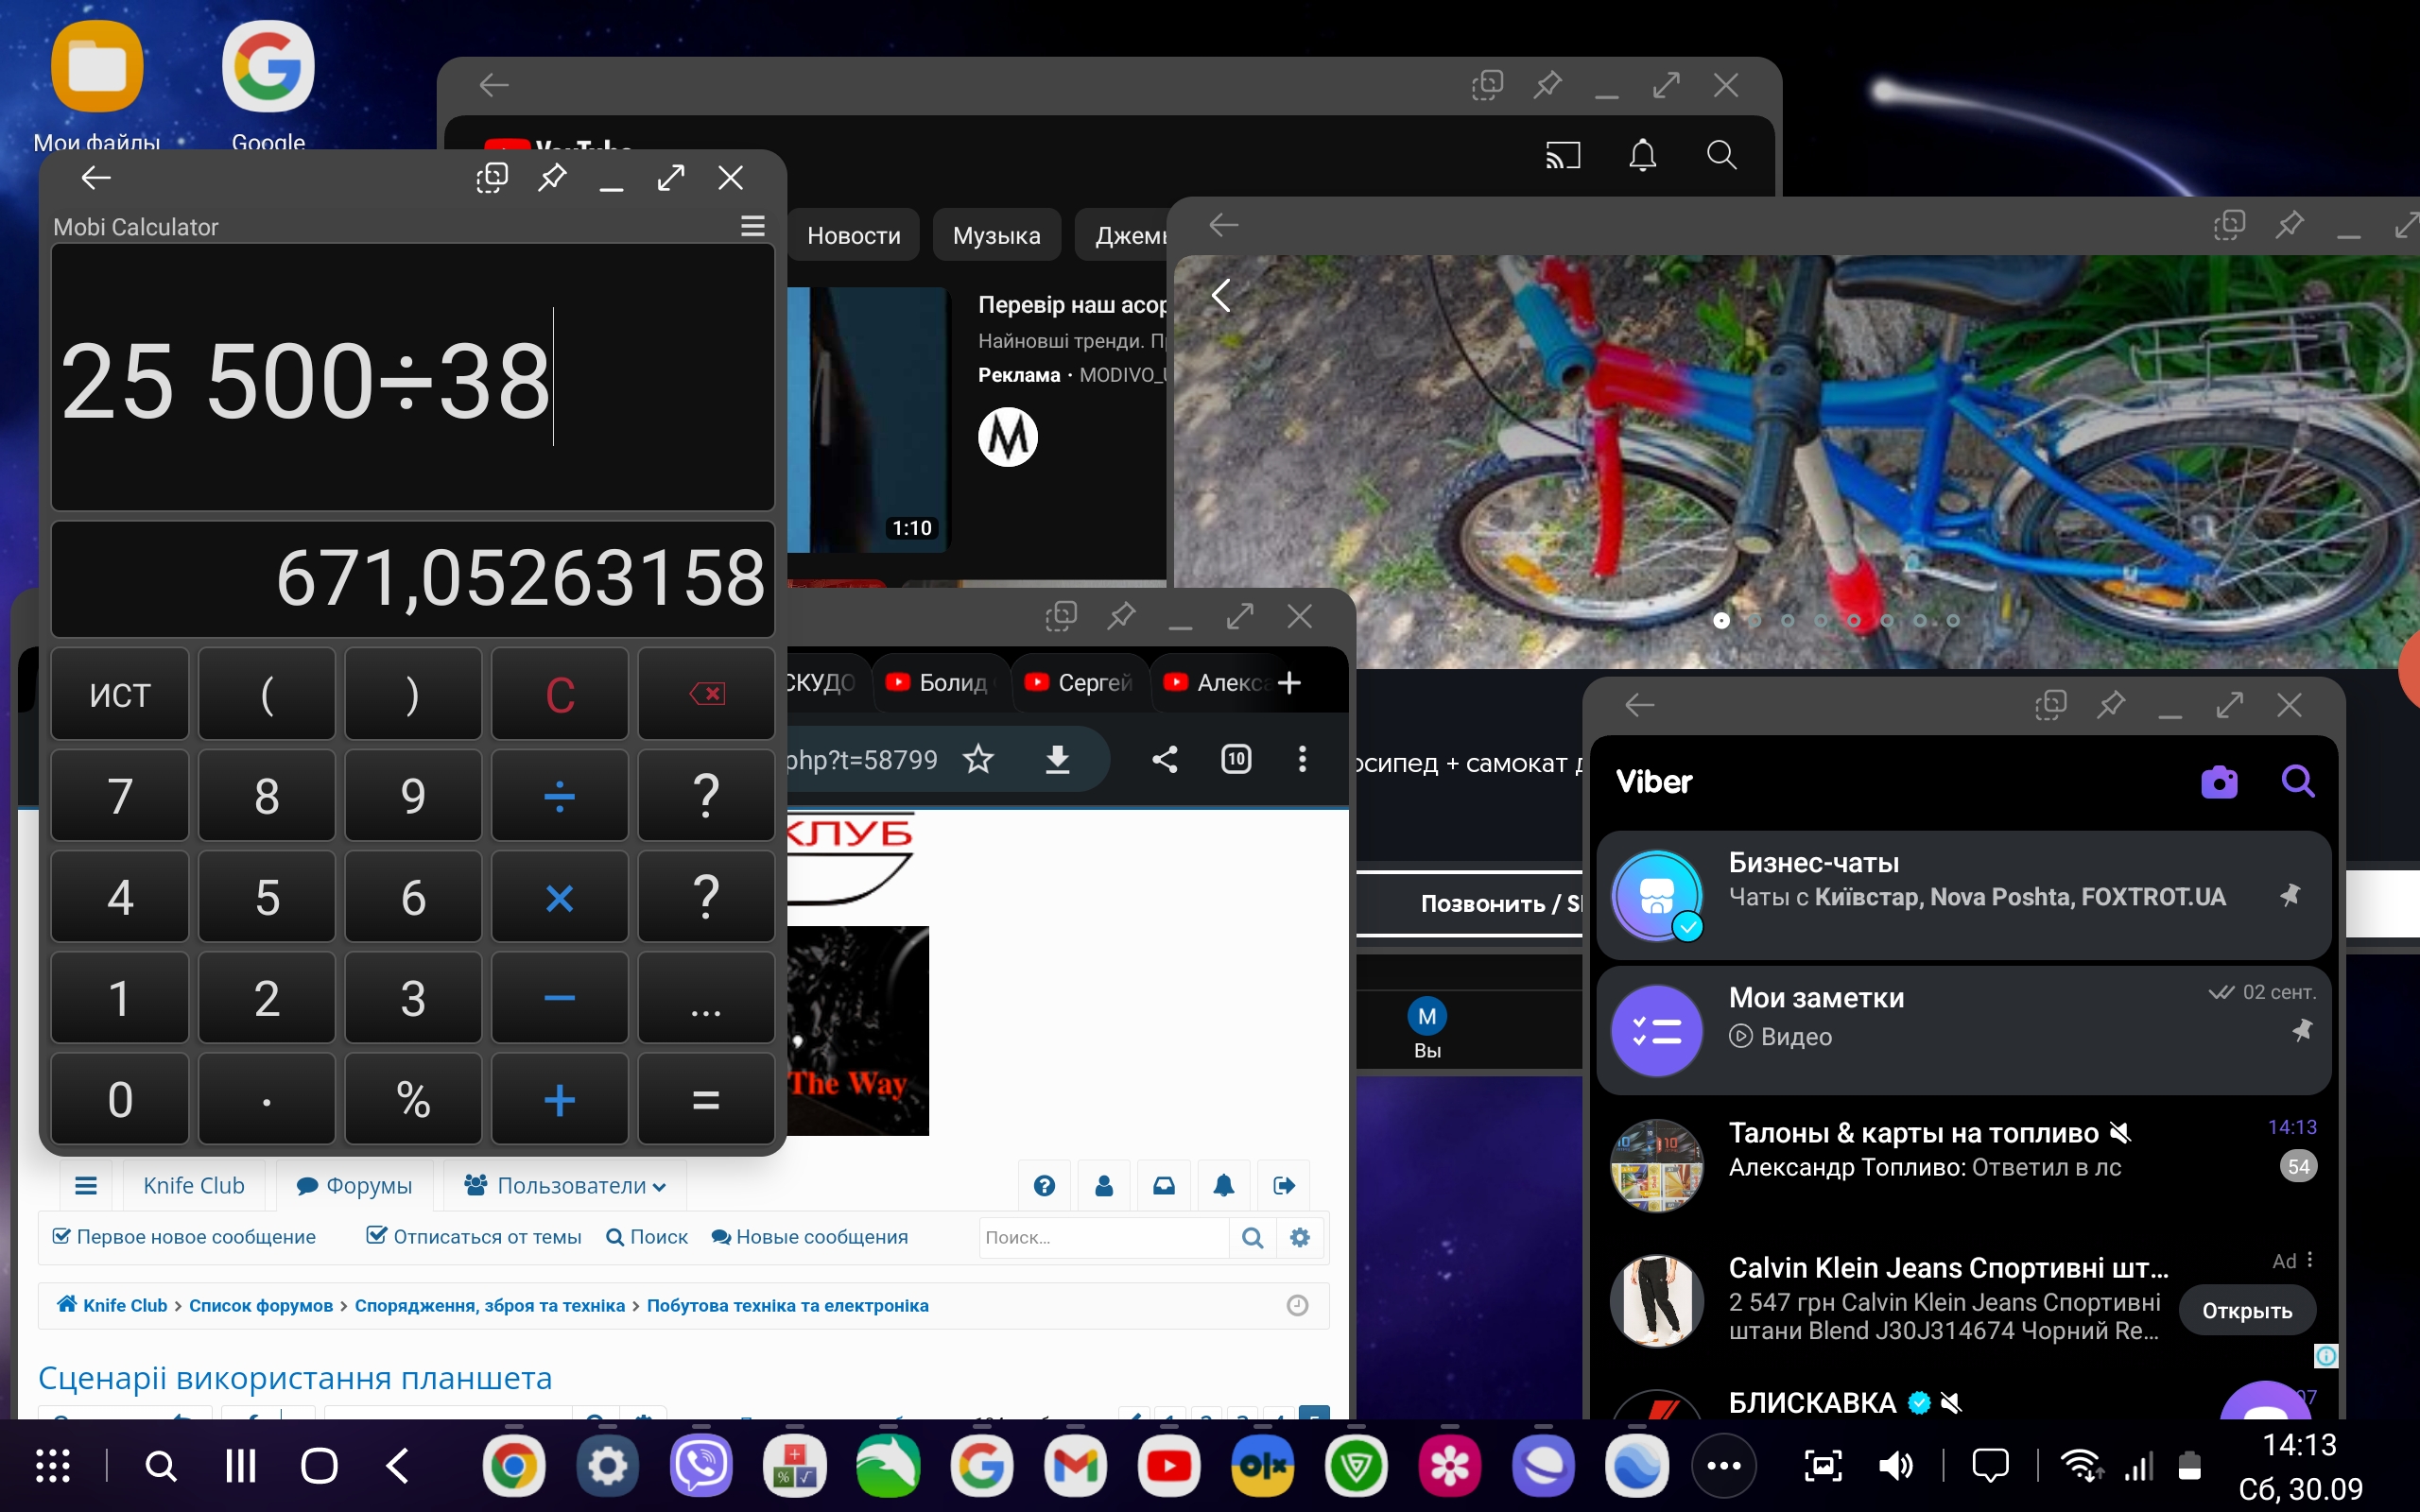Open the MODIVO advertiser channel avatar

pos(1007,437)
